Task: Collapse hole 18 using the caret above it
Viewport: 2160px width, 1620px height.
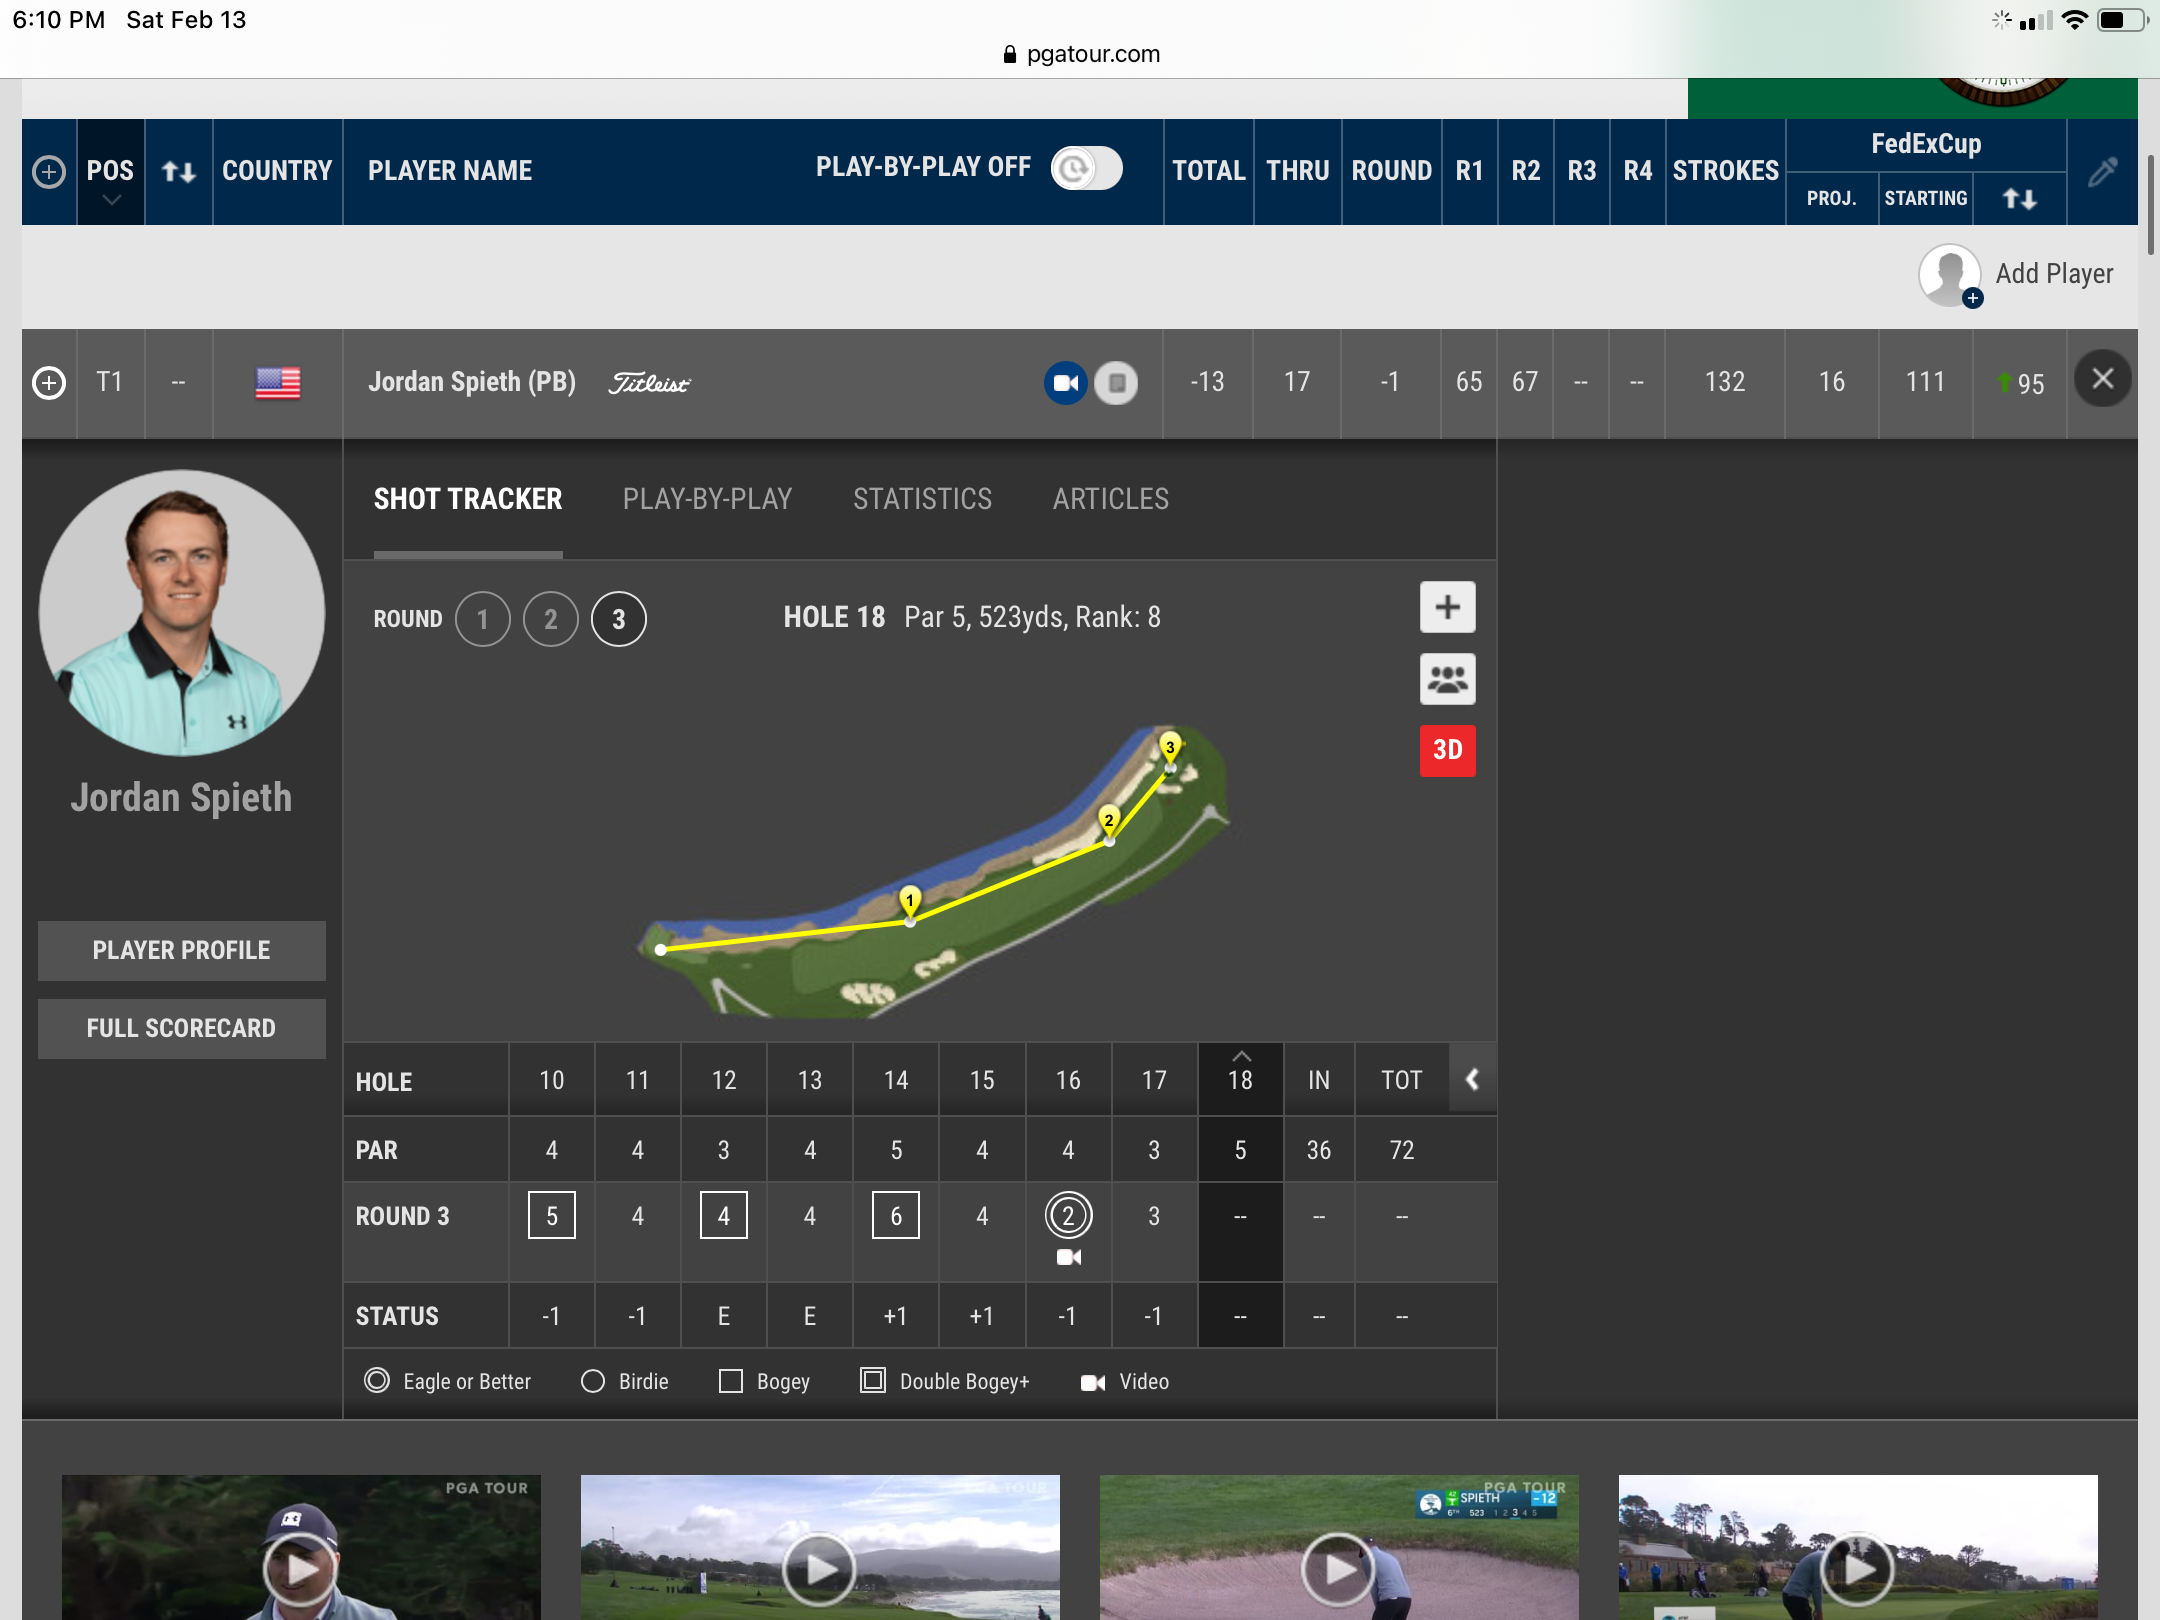Action: pos(1241,1056)
